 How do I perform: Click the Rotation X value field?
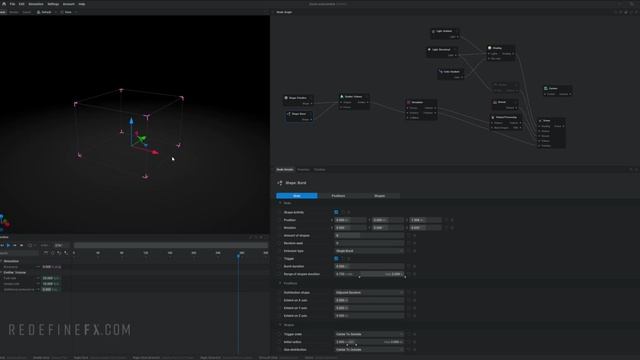tap(350, 228)
